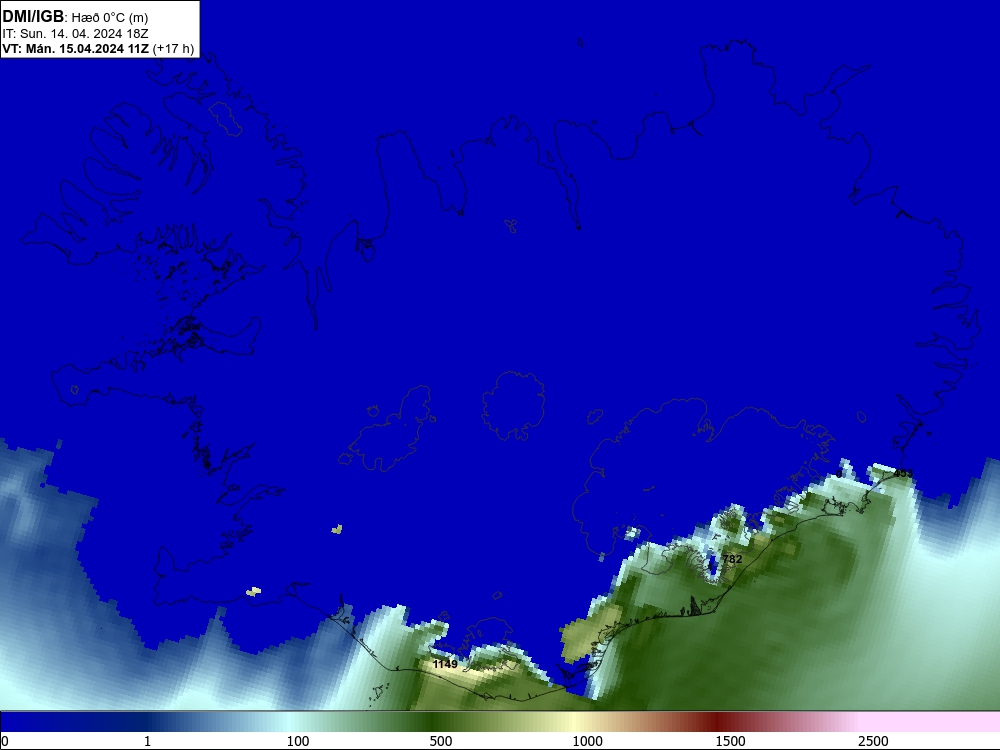Viewport: 1000px width, 750px height.
Task: Click the '782' map value label
Action: click(x=732, y=559)
